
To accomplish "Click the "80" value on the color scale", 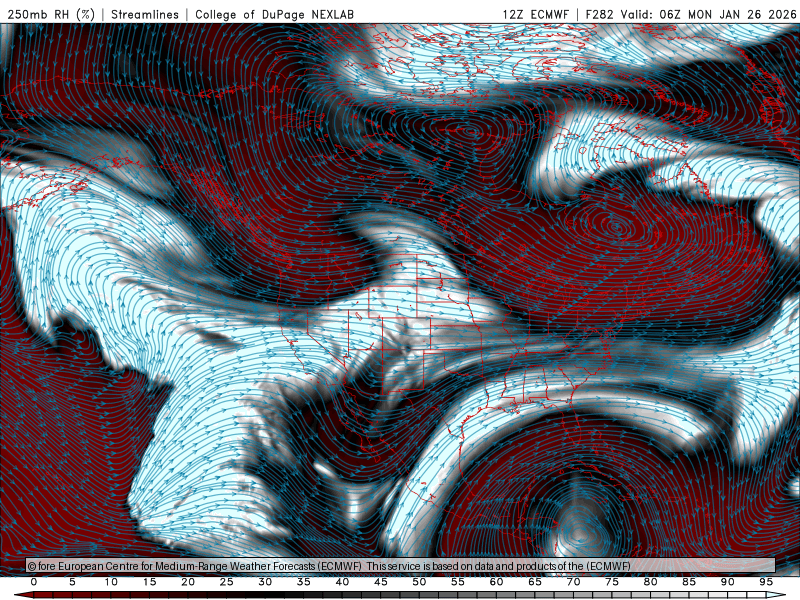I will [x=650, y=582].
